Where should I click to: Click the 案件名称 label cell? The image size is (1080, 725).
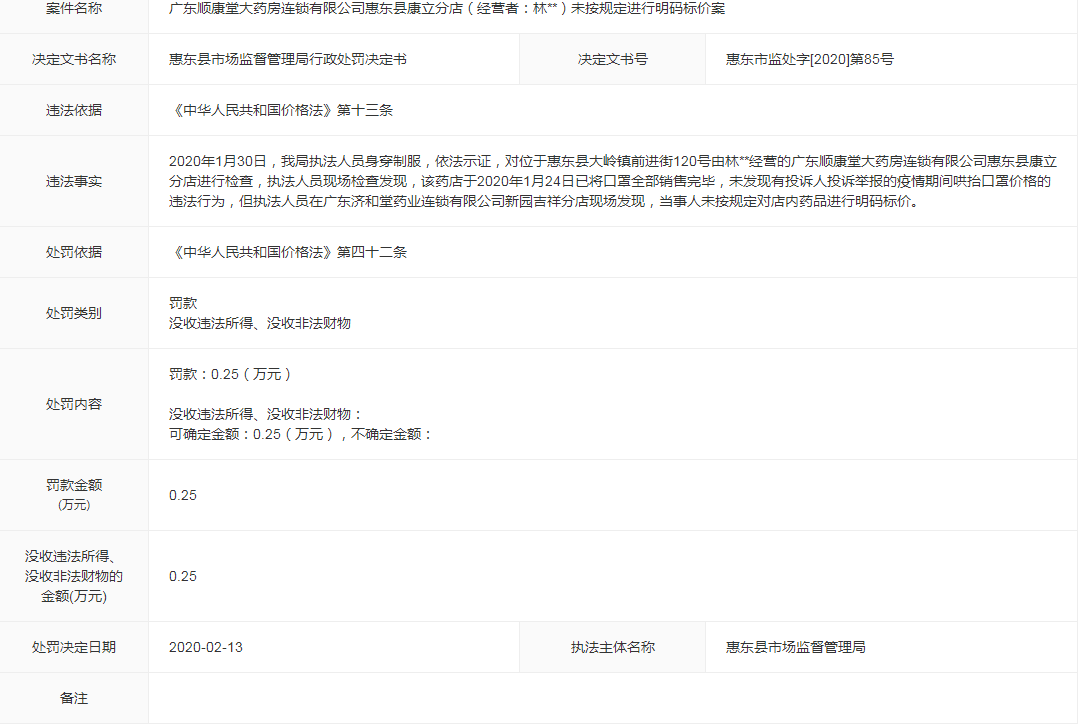(x=74, y=9)
